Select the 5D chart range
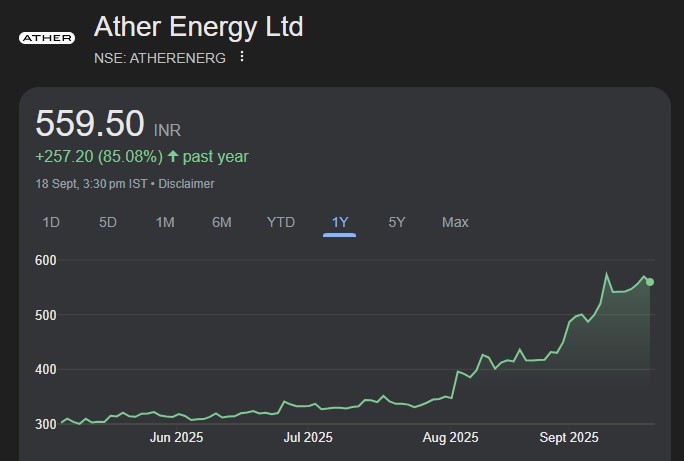The width and height of the screenshot is (684, 461). tap(108, 222)
